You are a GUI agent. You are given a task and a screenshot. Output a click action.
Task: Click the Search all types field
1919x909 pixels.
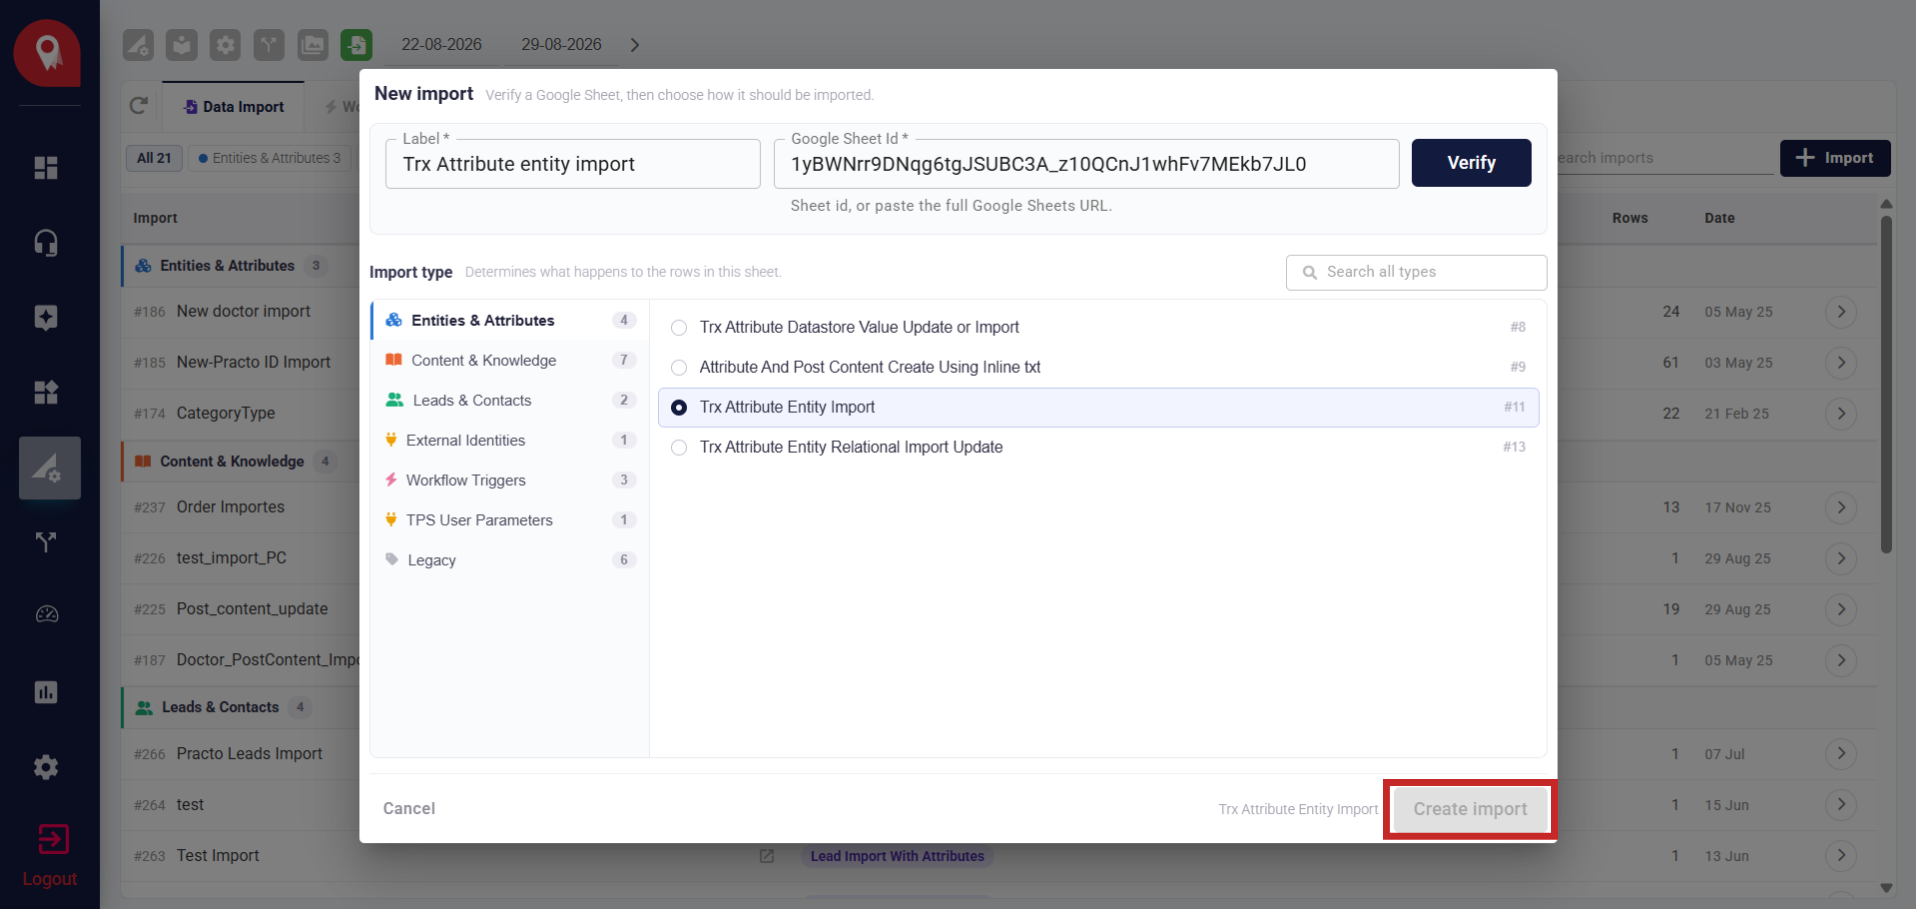coord(1416,272)
